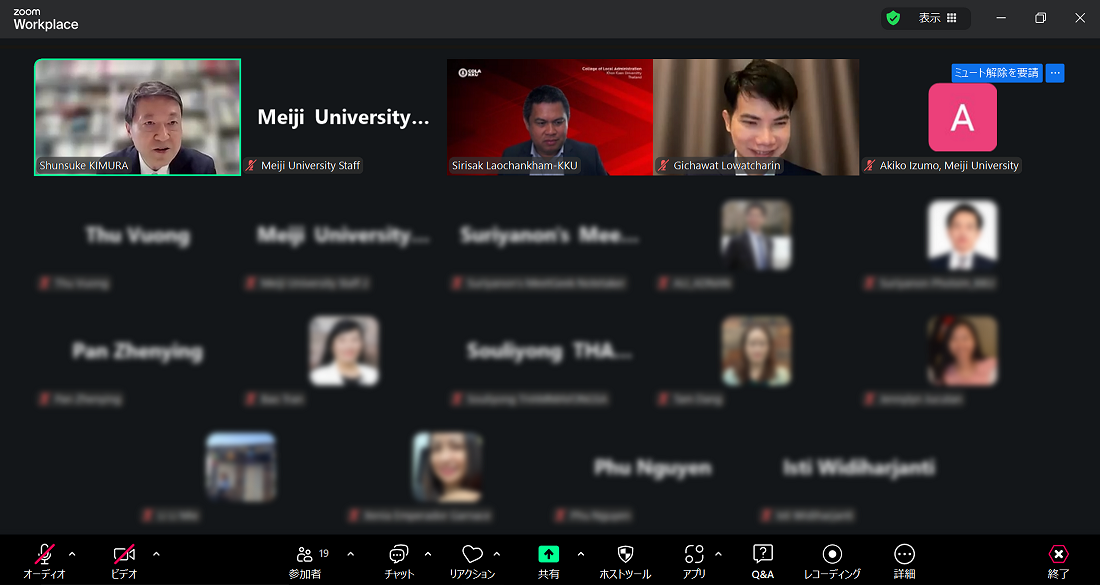
Task: Click muted mic icon on Meiji University Staff
Action: pyautogui.click(x=251, y=166)
